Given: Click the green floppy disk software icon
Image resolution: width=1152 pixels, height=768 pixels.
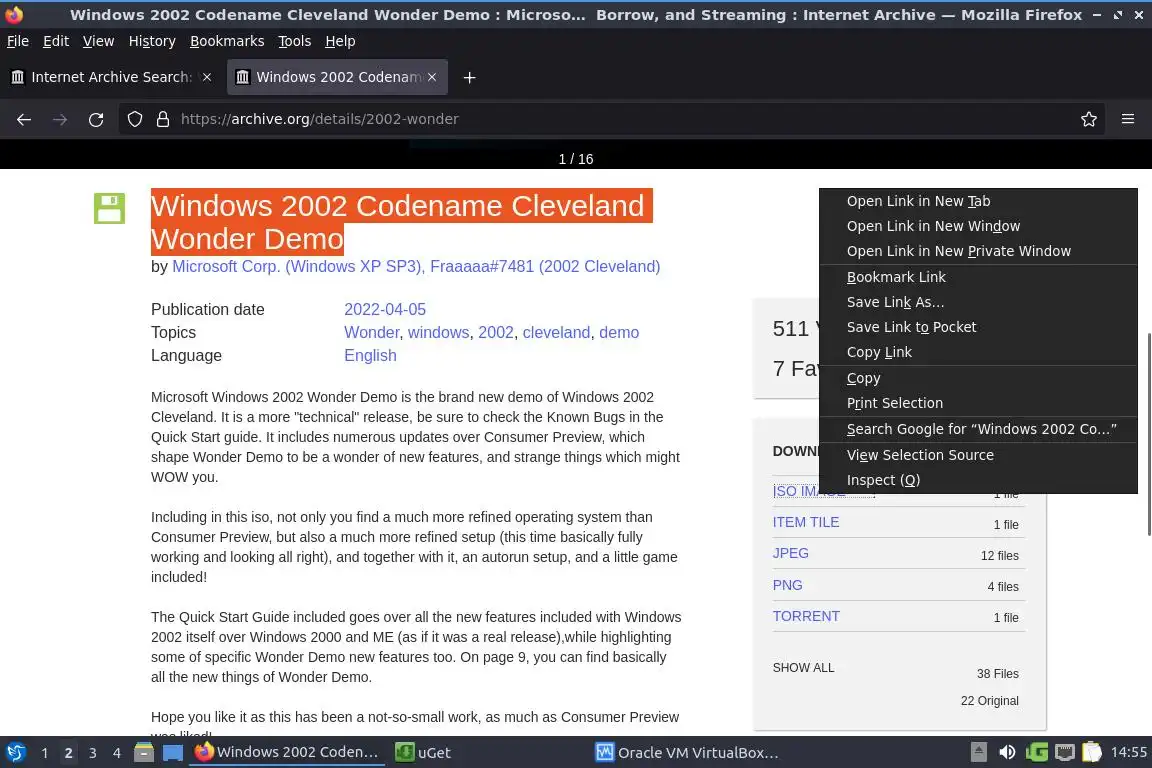Looking at the screenshot, I should coord(109,208).
